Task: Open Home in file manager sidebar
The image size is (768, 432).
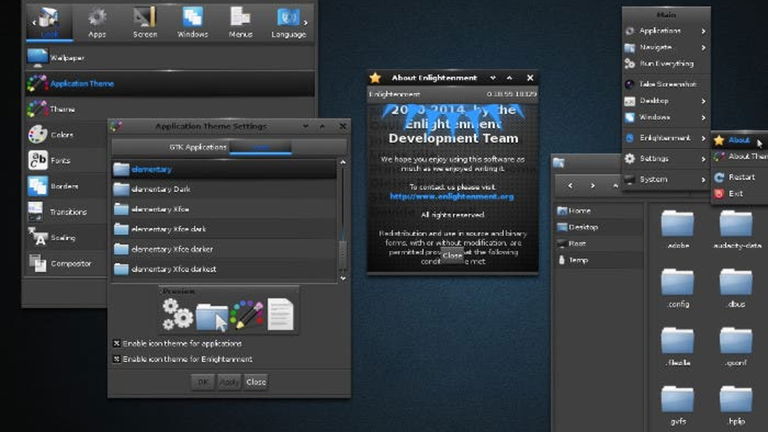Action: pos(599,211)
